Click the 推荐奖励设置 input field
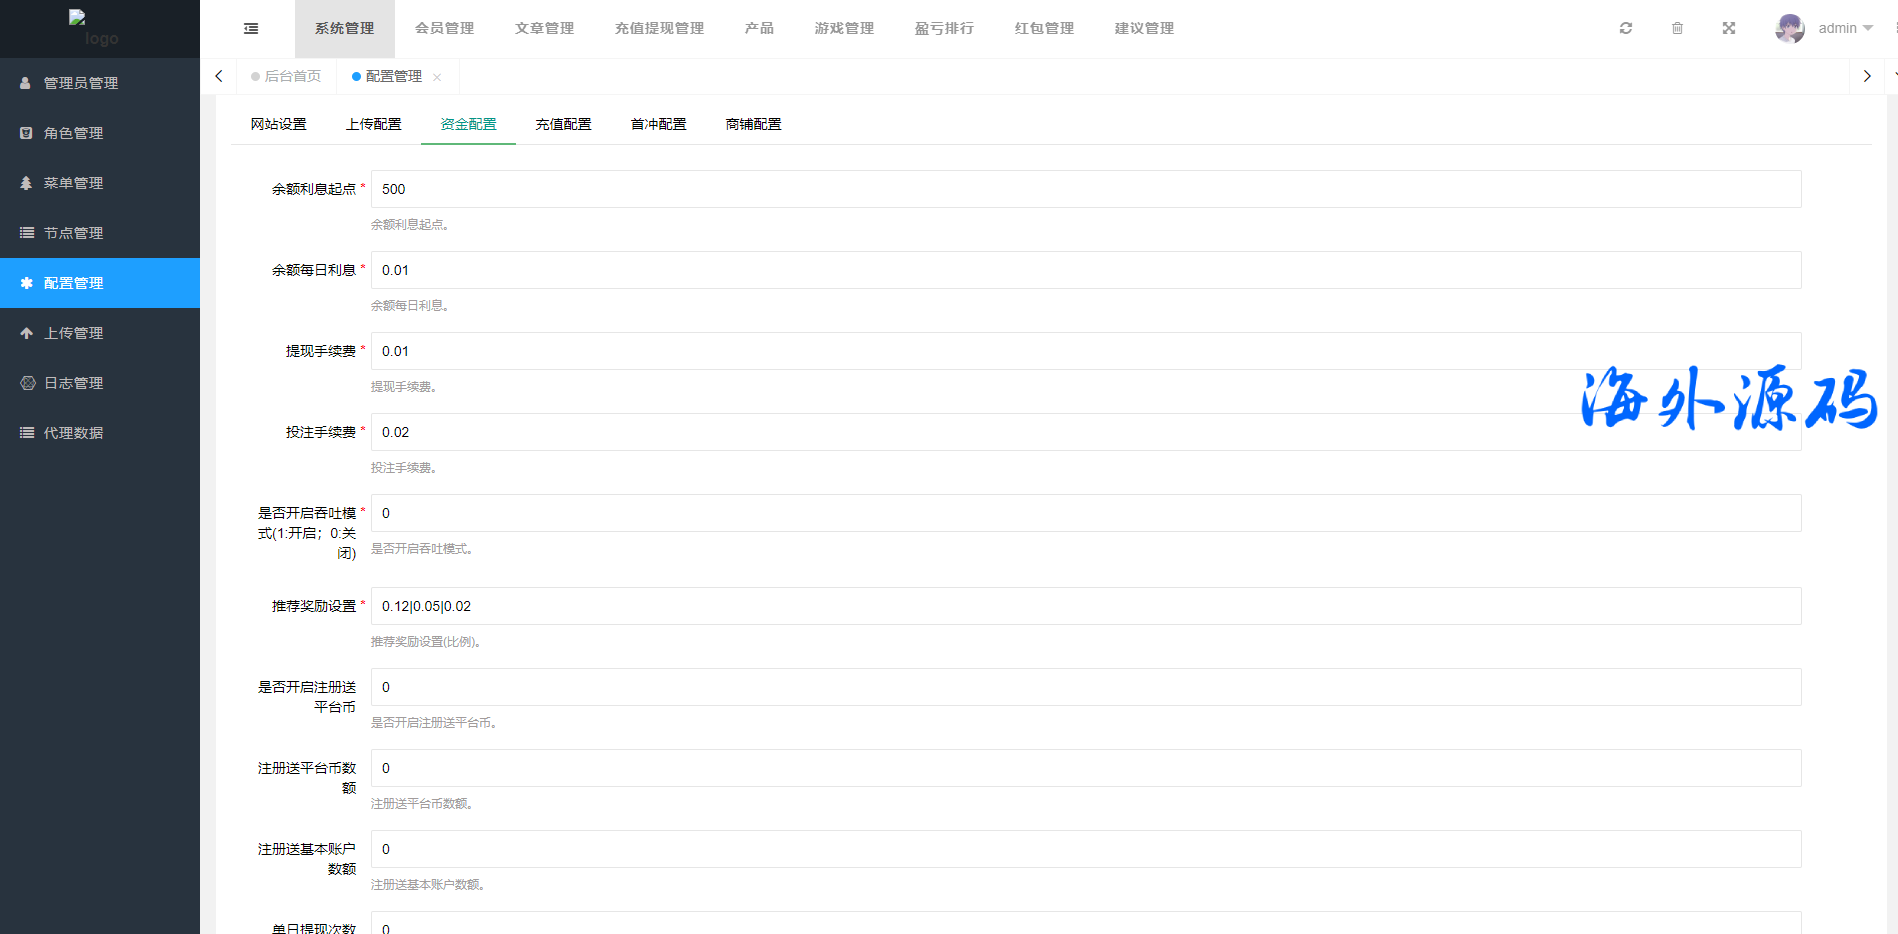This screenshot has width=1898, height=934. coord(1085,606)
